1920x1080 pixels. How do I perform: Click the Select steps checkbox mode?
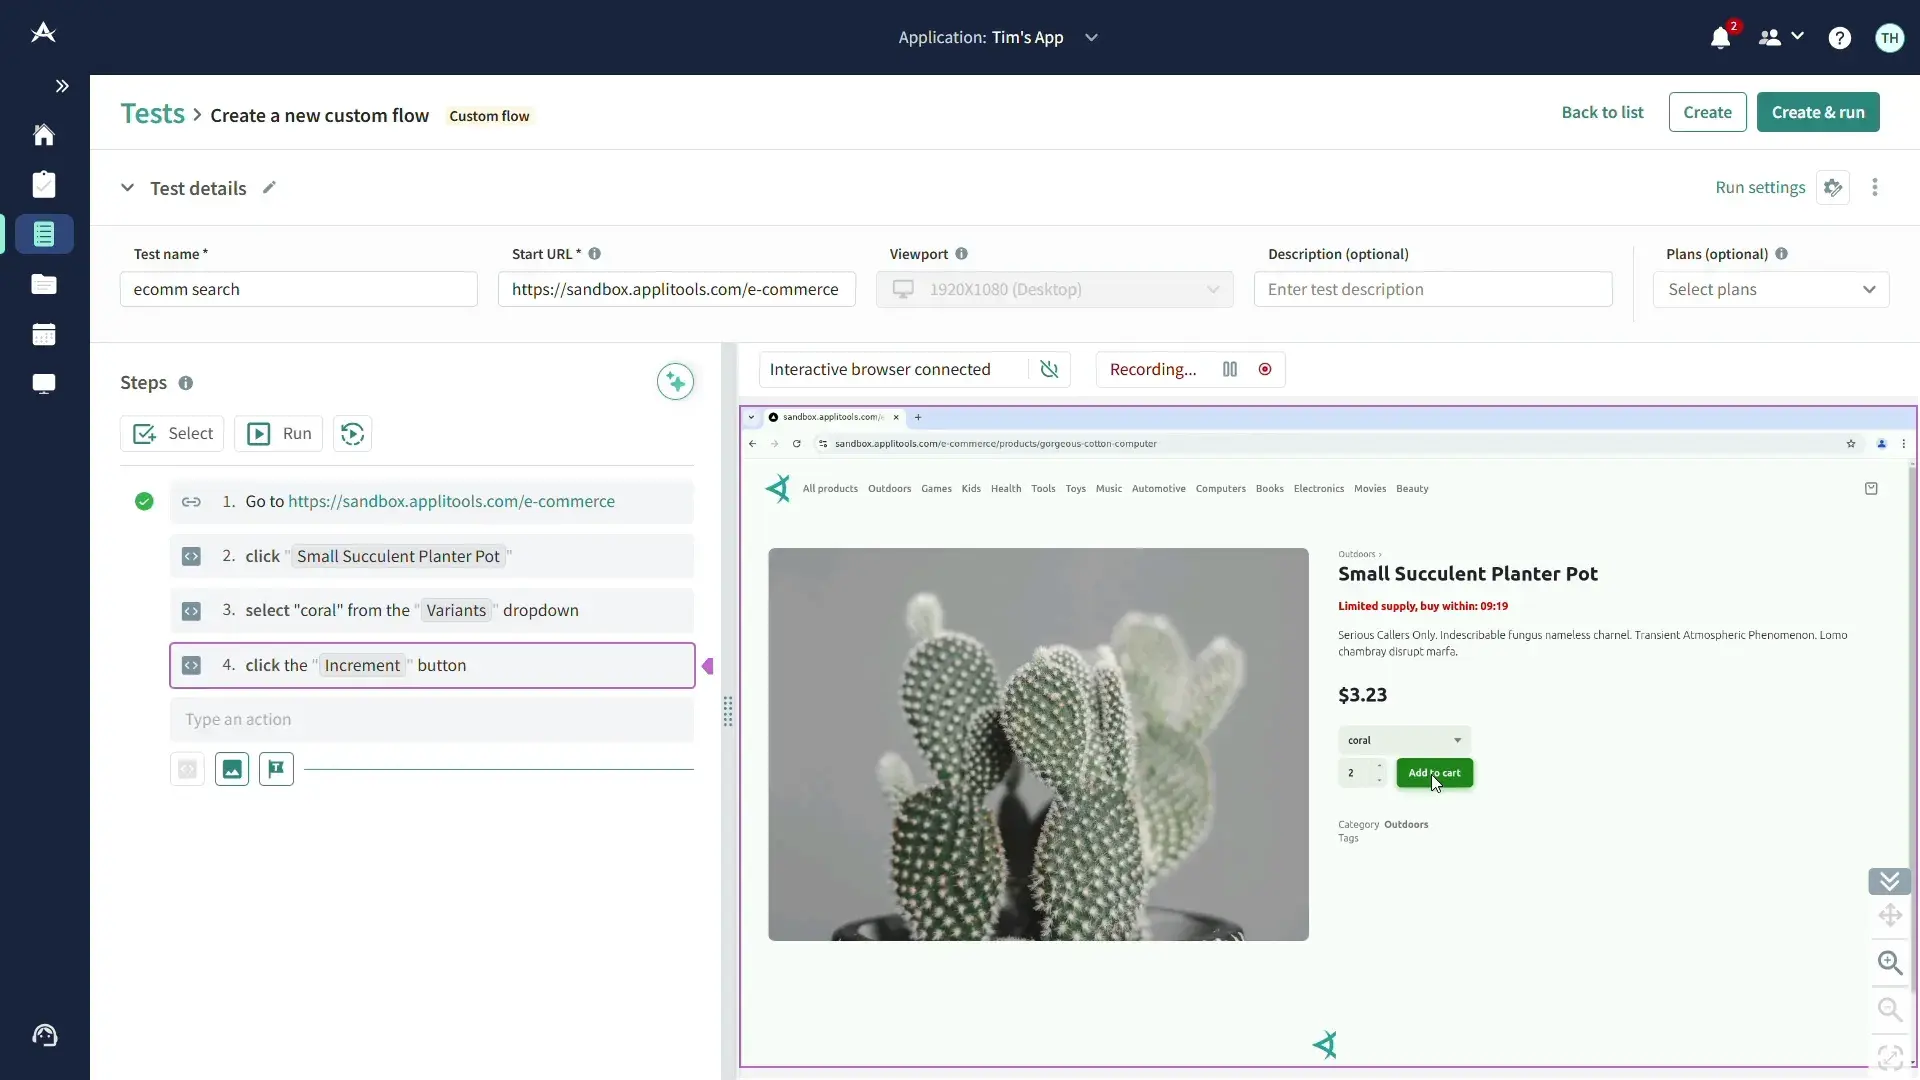[x=173, y=433]
